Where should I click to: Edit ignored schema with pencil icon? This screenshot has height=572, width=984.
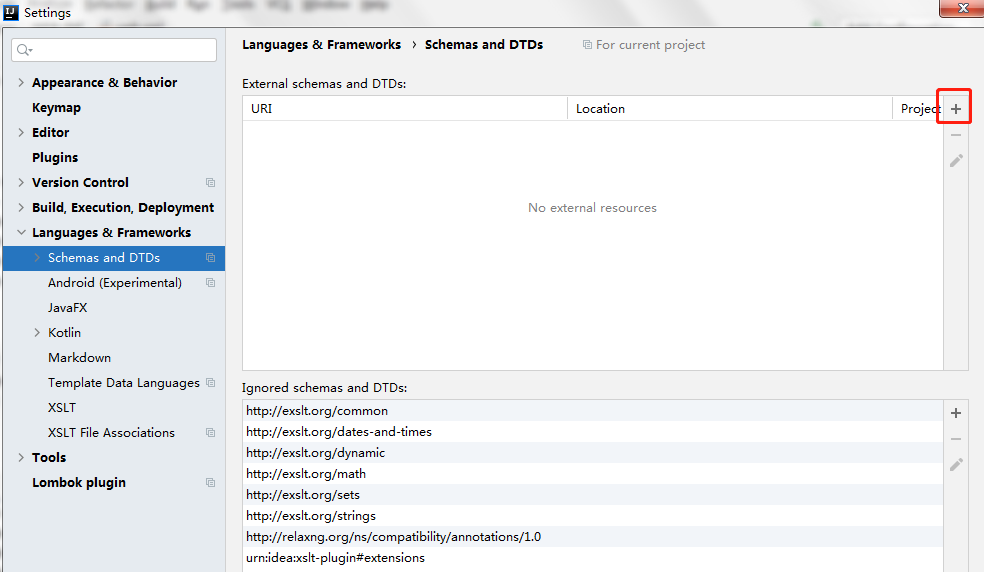[x=956, y=465]
